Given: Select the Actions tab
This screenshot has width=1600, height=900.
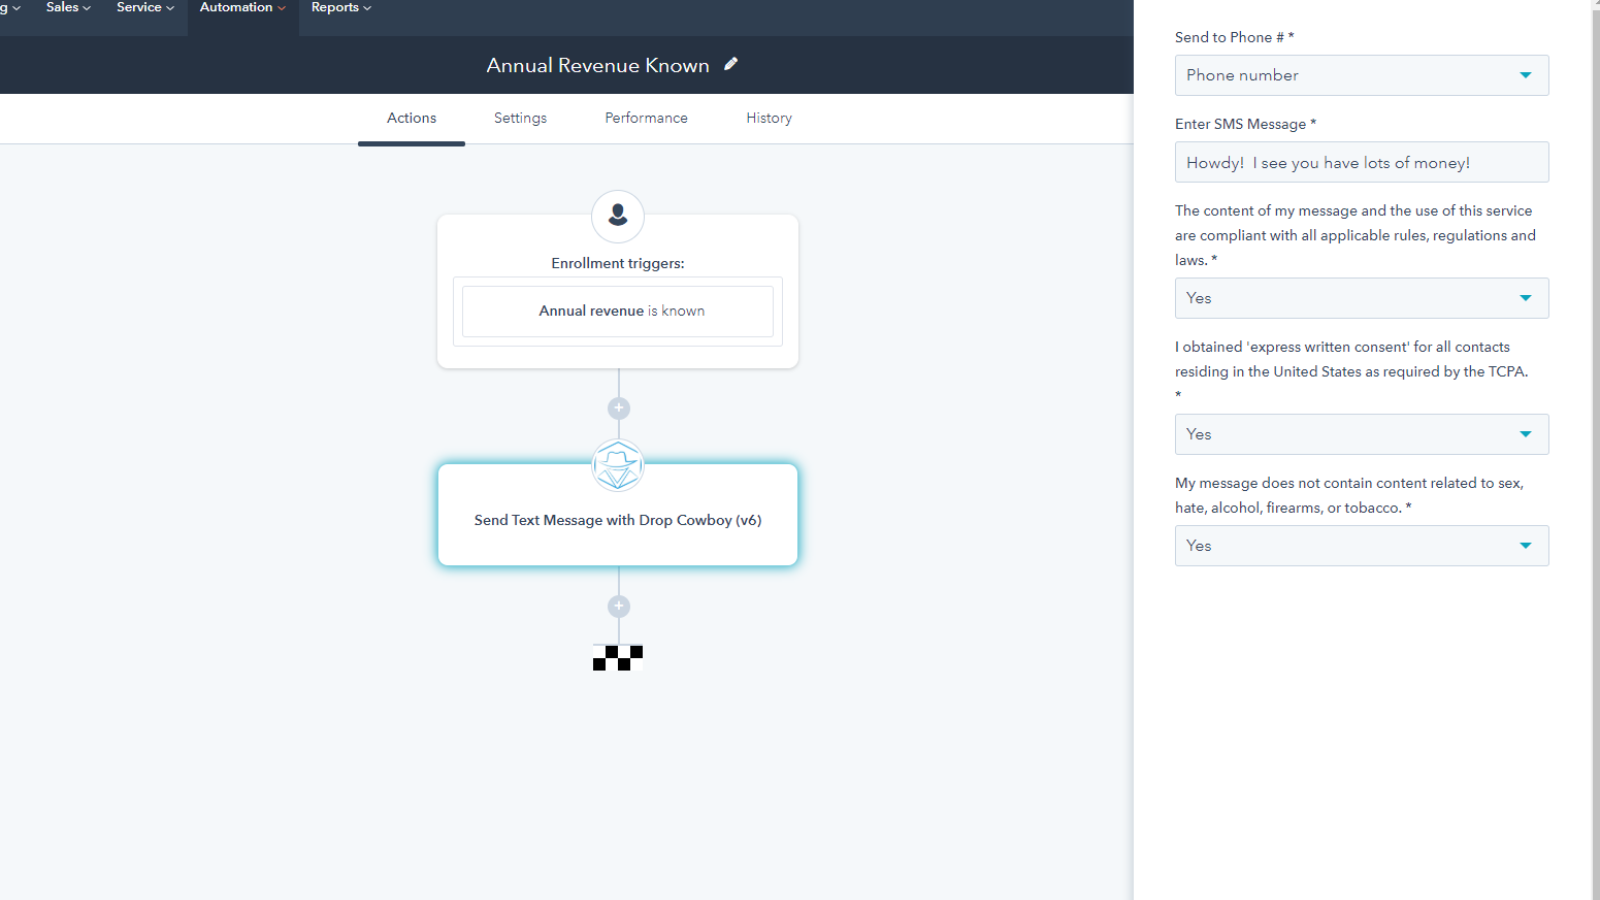Looking at the screenshot, I should (411, 118).
